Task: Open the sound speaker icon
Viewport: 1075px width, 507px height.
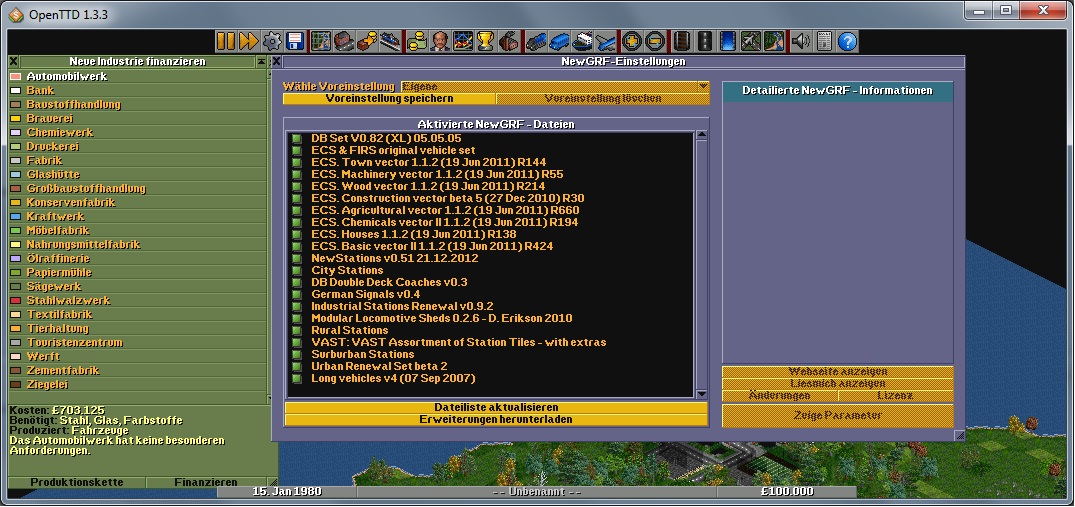Action: tap(800, 41)
